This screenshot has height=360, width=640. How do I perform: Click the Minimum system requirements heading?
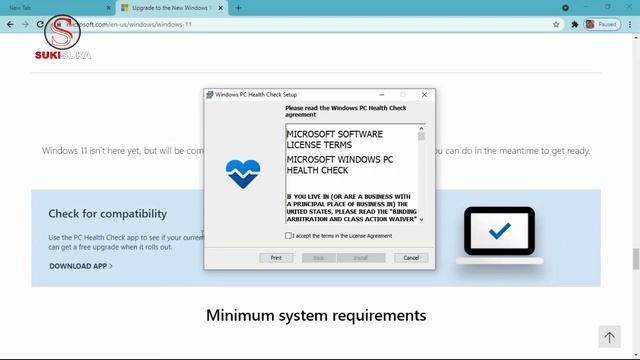[x=316, y=315]
